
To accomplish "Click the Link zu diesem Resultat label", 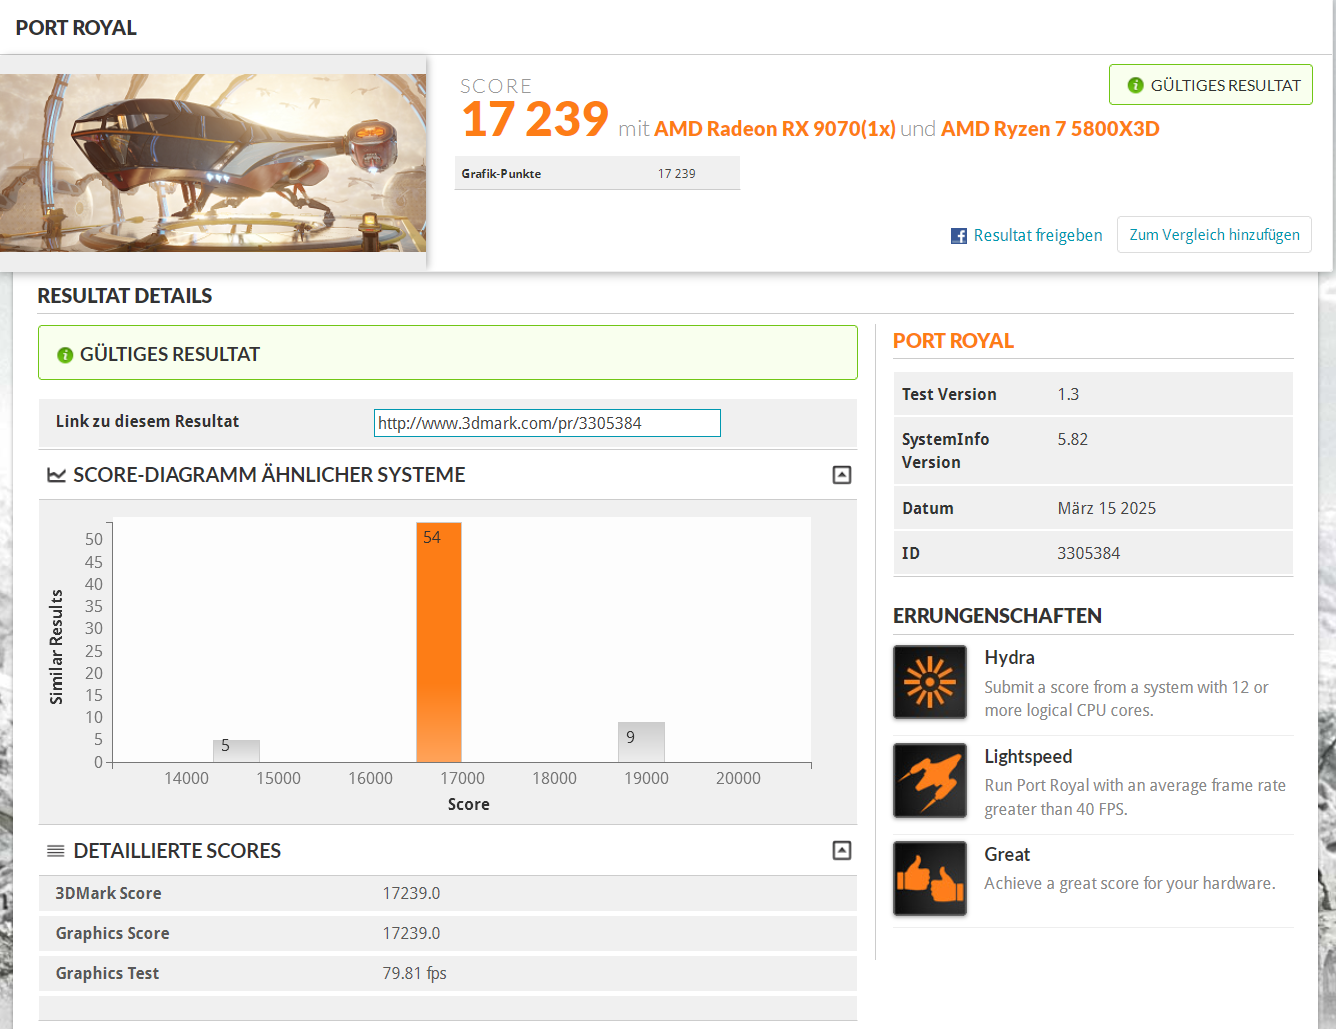I will click(147, 421).
